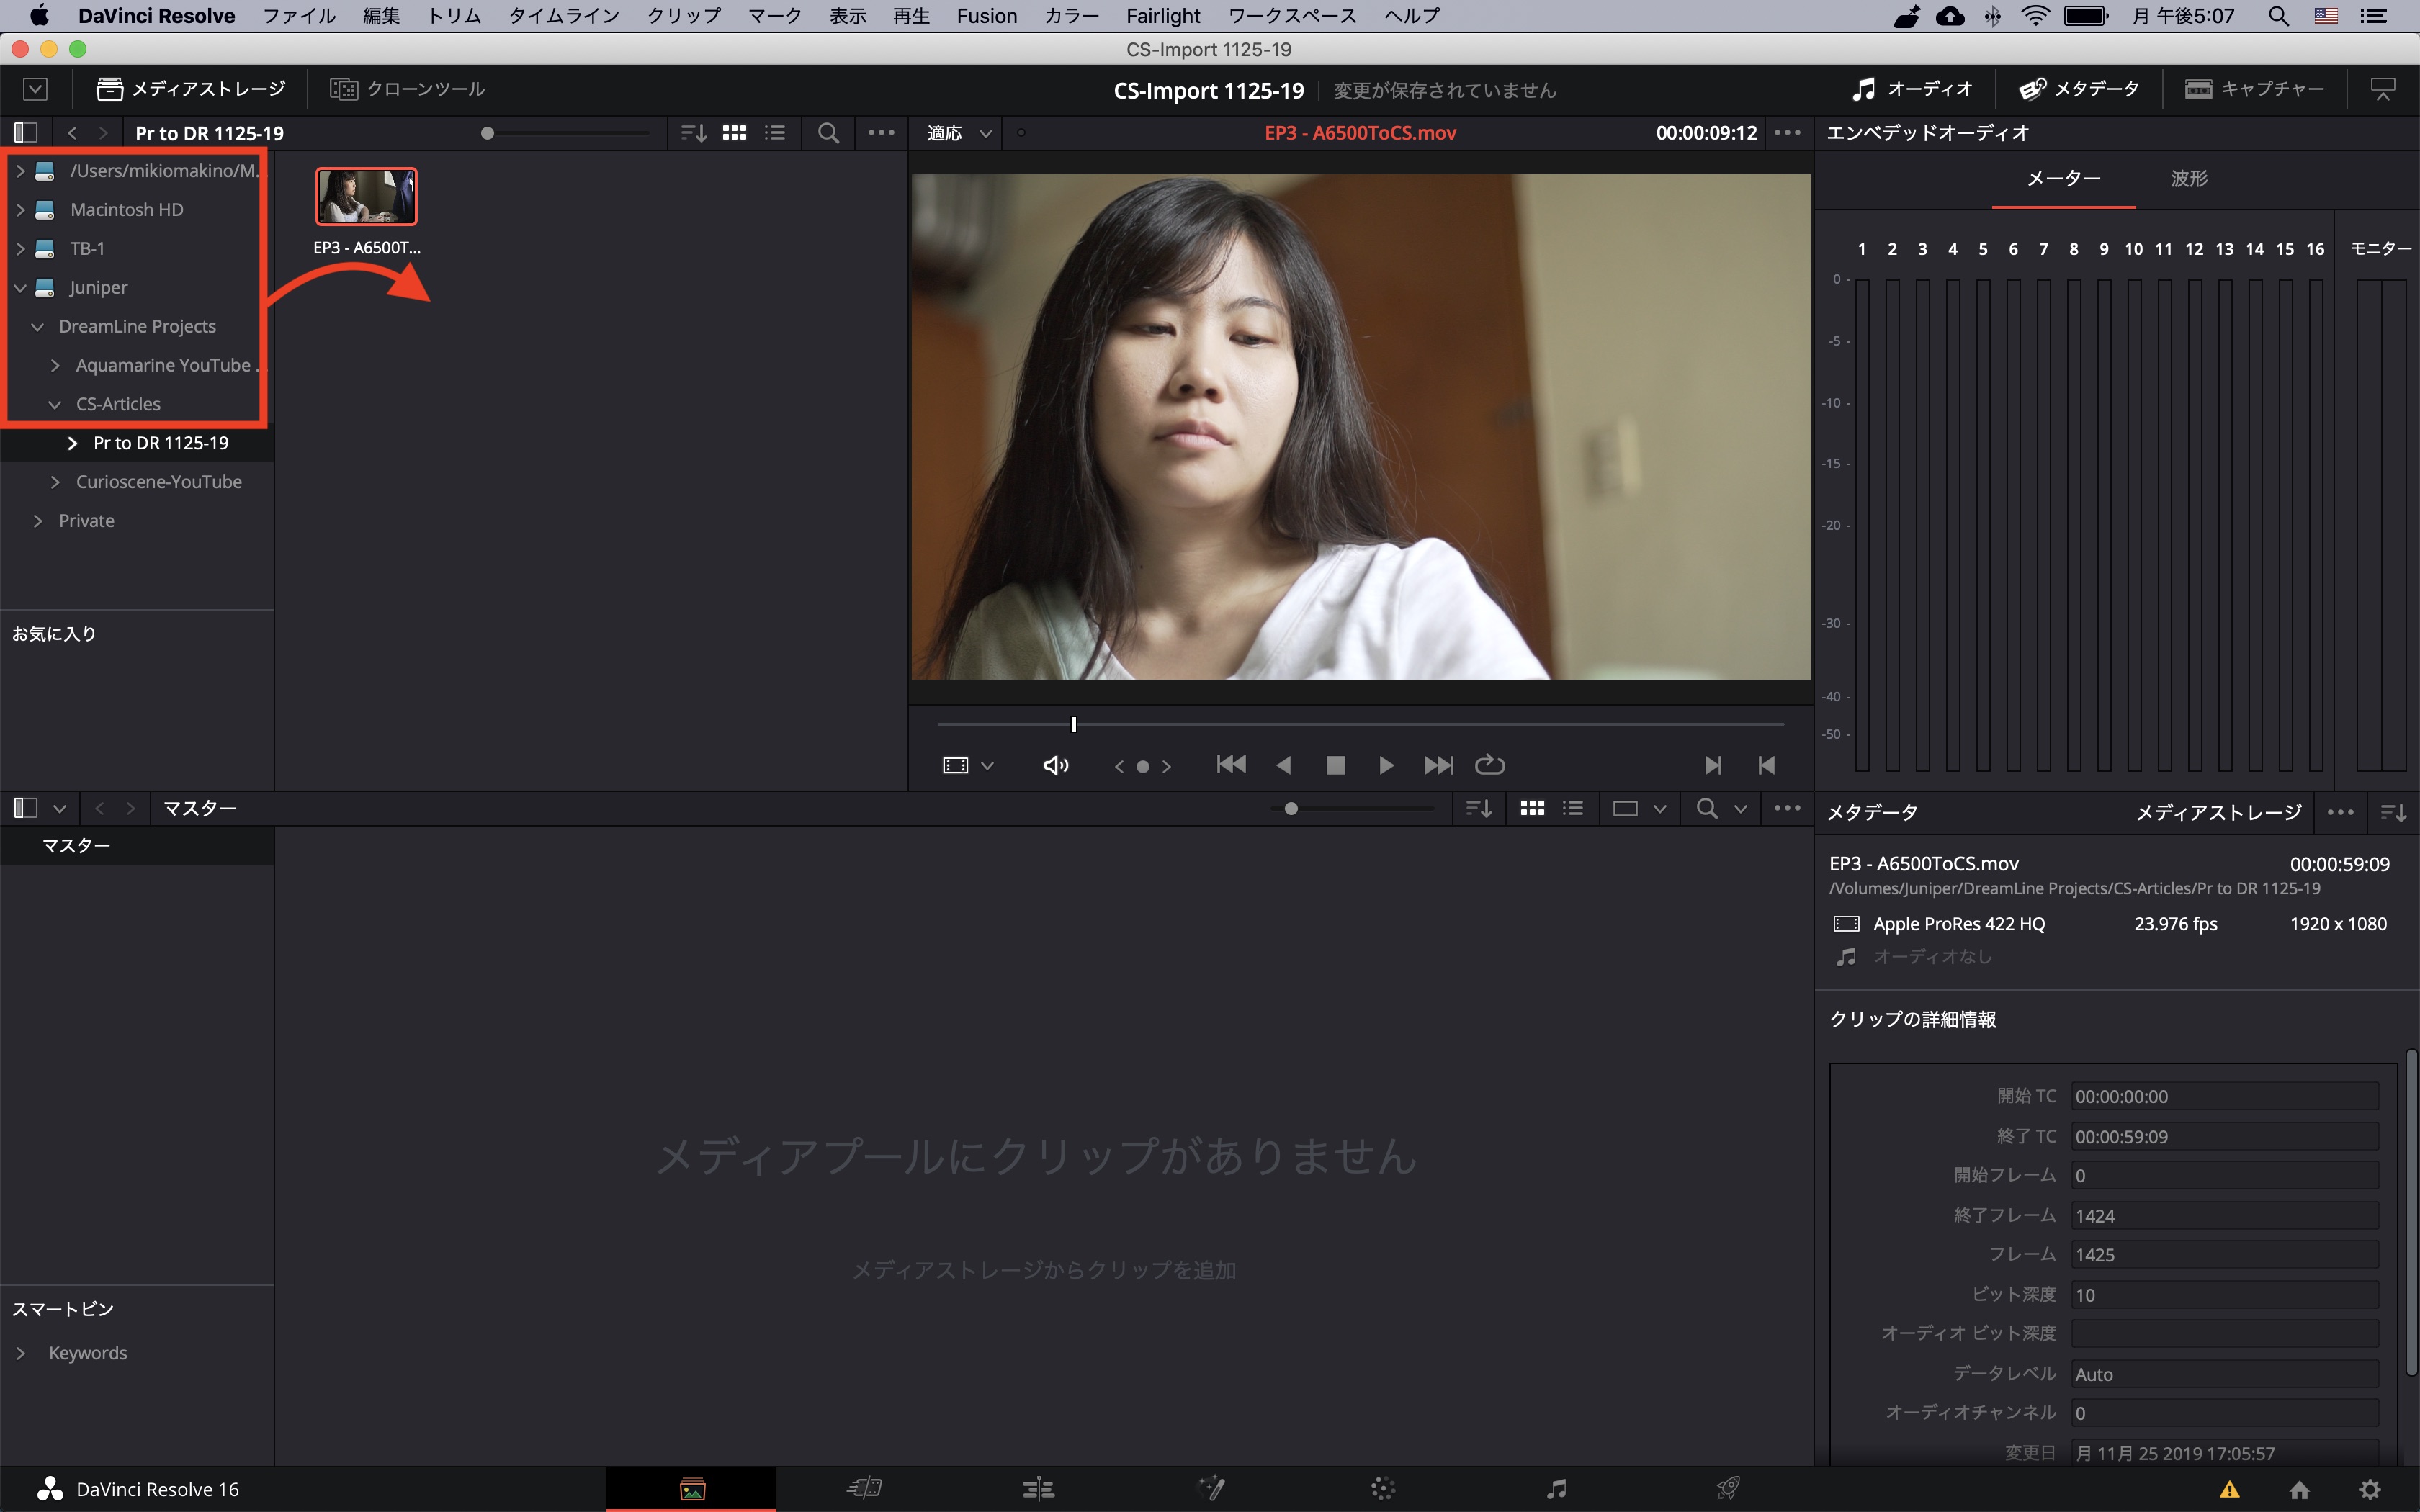Open the Deliver page rocket icon
This screenshot has height=1512, width=2420.
click(x=1728, y=1489)
